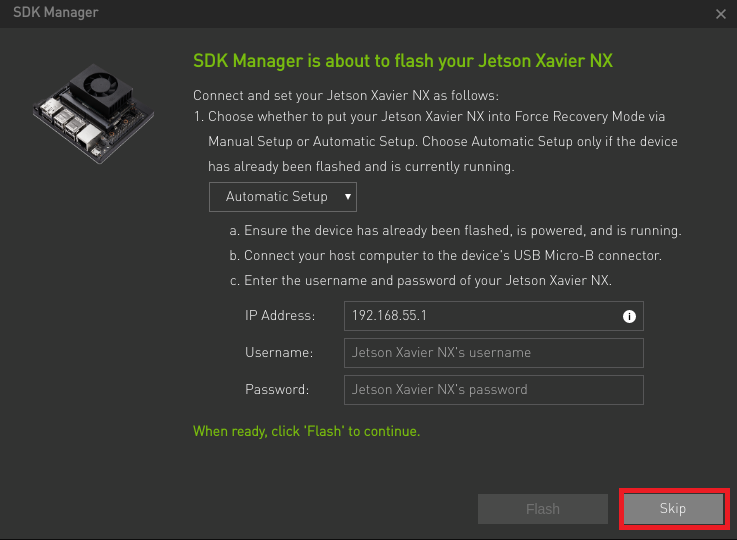Click 'When ready, click Flash to continue' text
737x540 pixels.
pyautogui.click(x=306, y=431)
